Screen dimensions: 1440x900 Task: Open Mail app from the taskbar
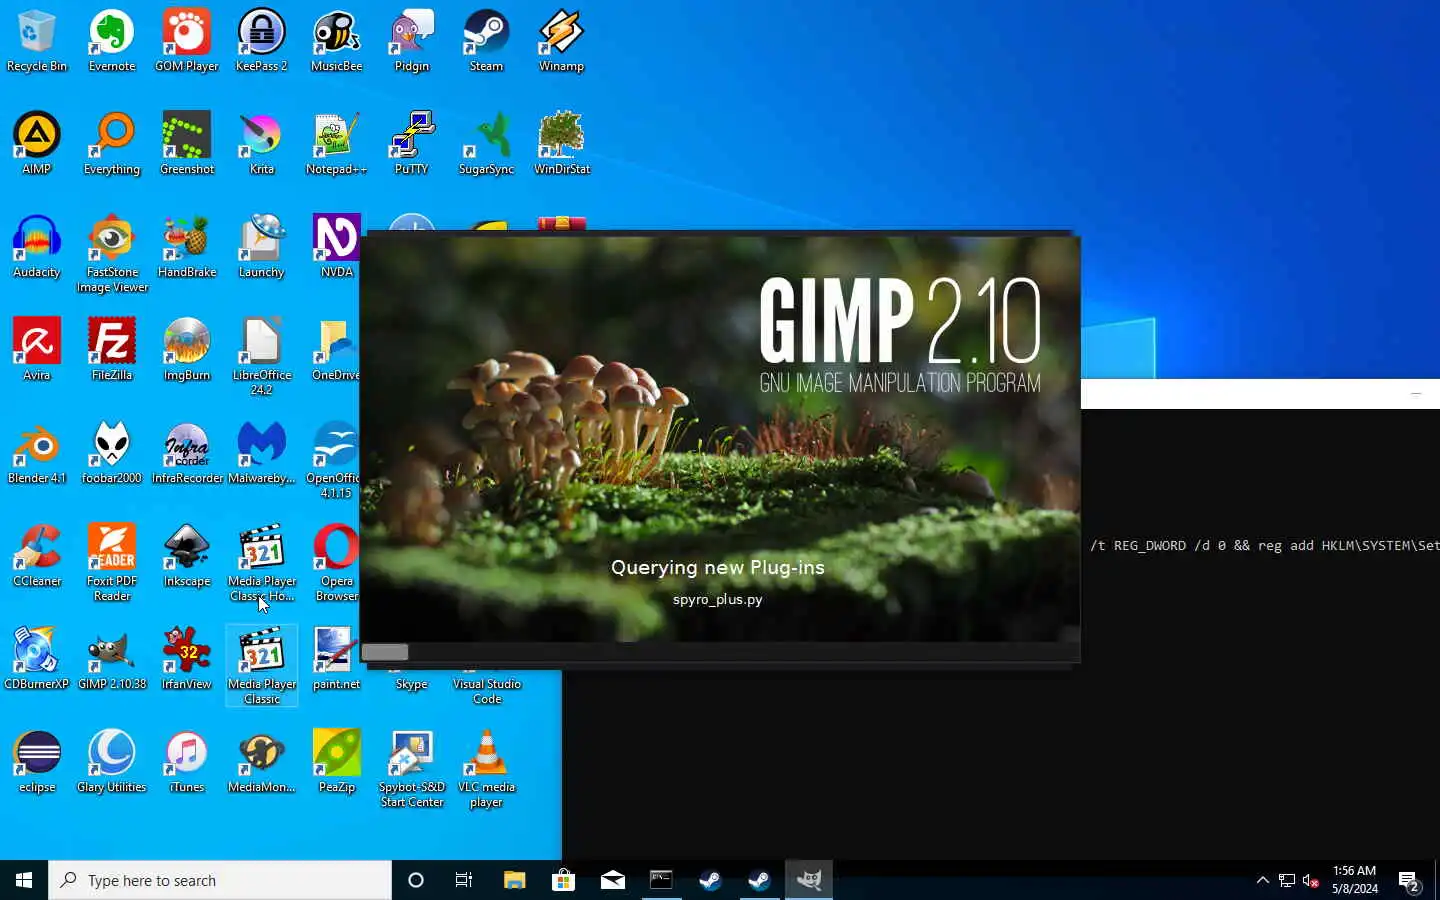click(x=612, y=880)
